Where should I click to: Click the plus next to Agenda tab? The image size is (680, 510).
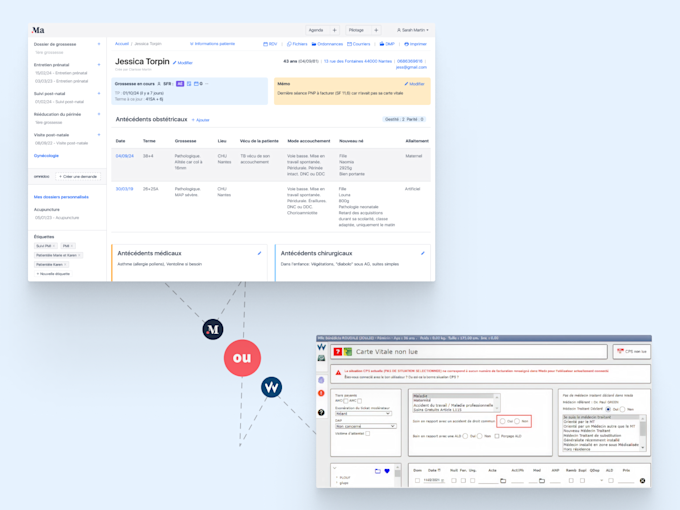[x=334, y=30]
